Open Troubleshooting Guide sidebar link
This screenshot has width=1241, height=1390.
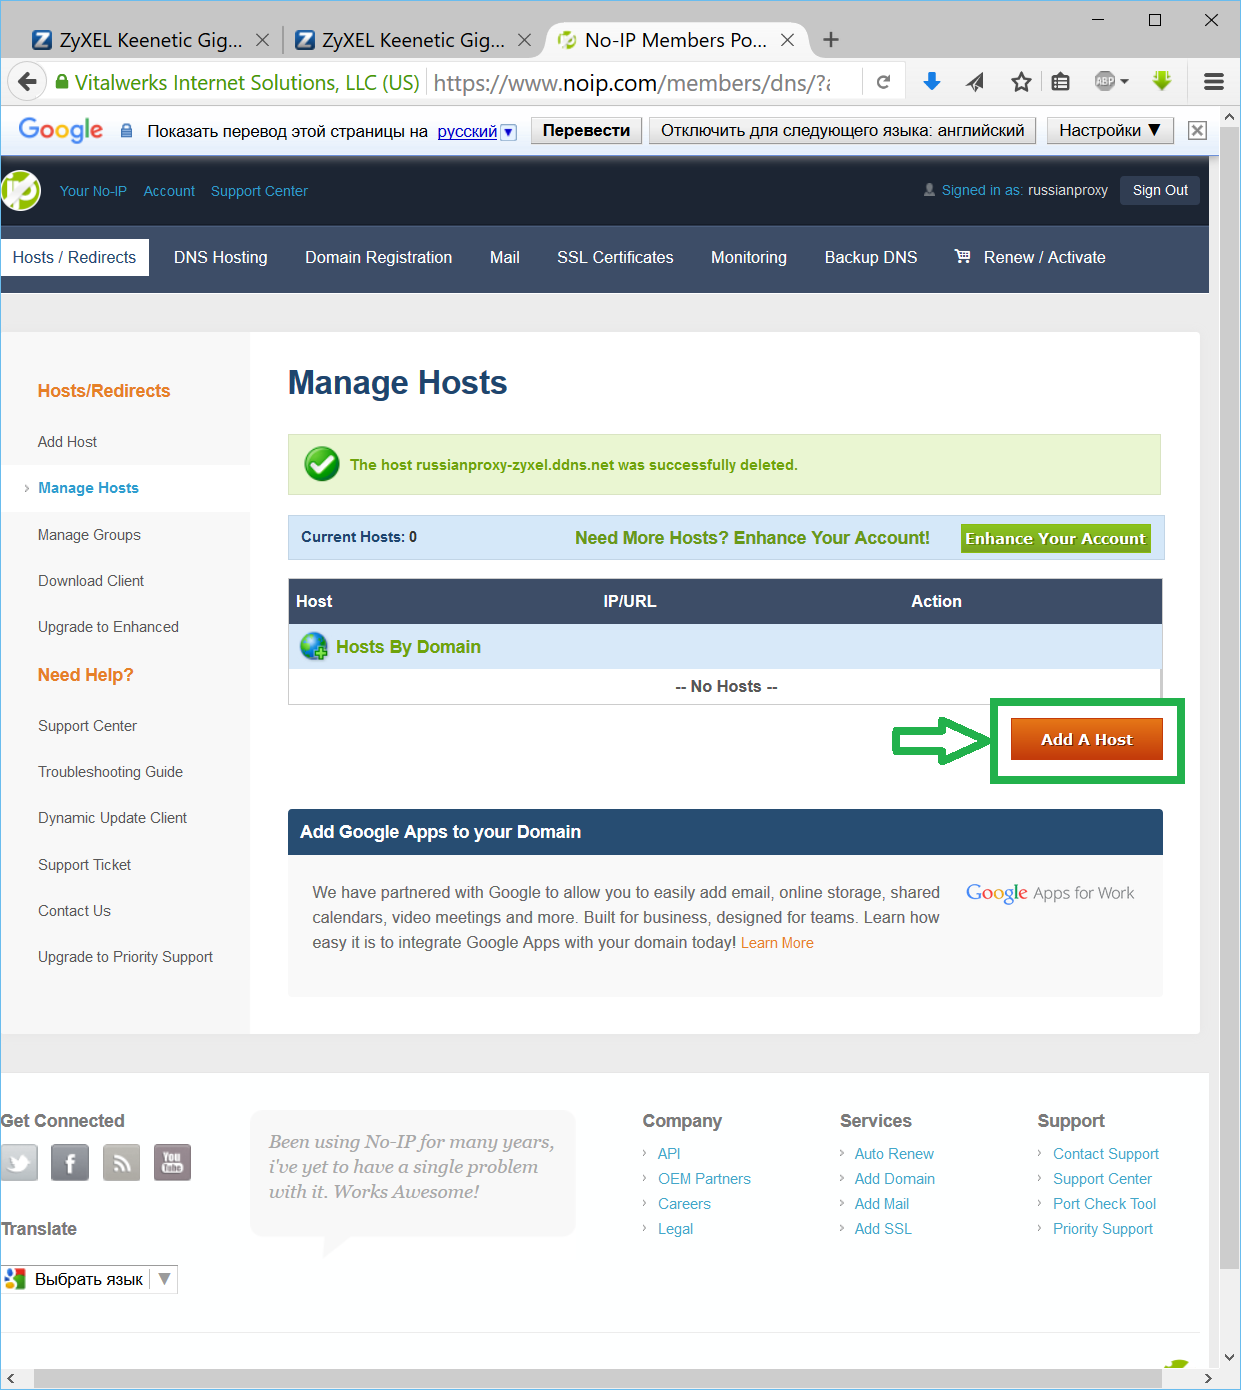click(110, 772)
